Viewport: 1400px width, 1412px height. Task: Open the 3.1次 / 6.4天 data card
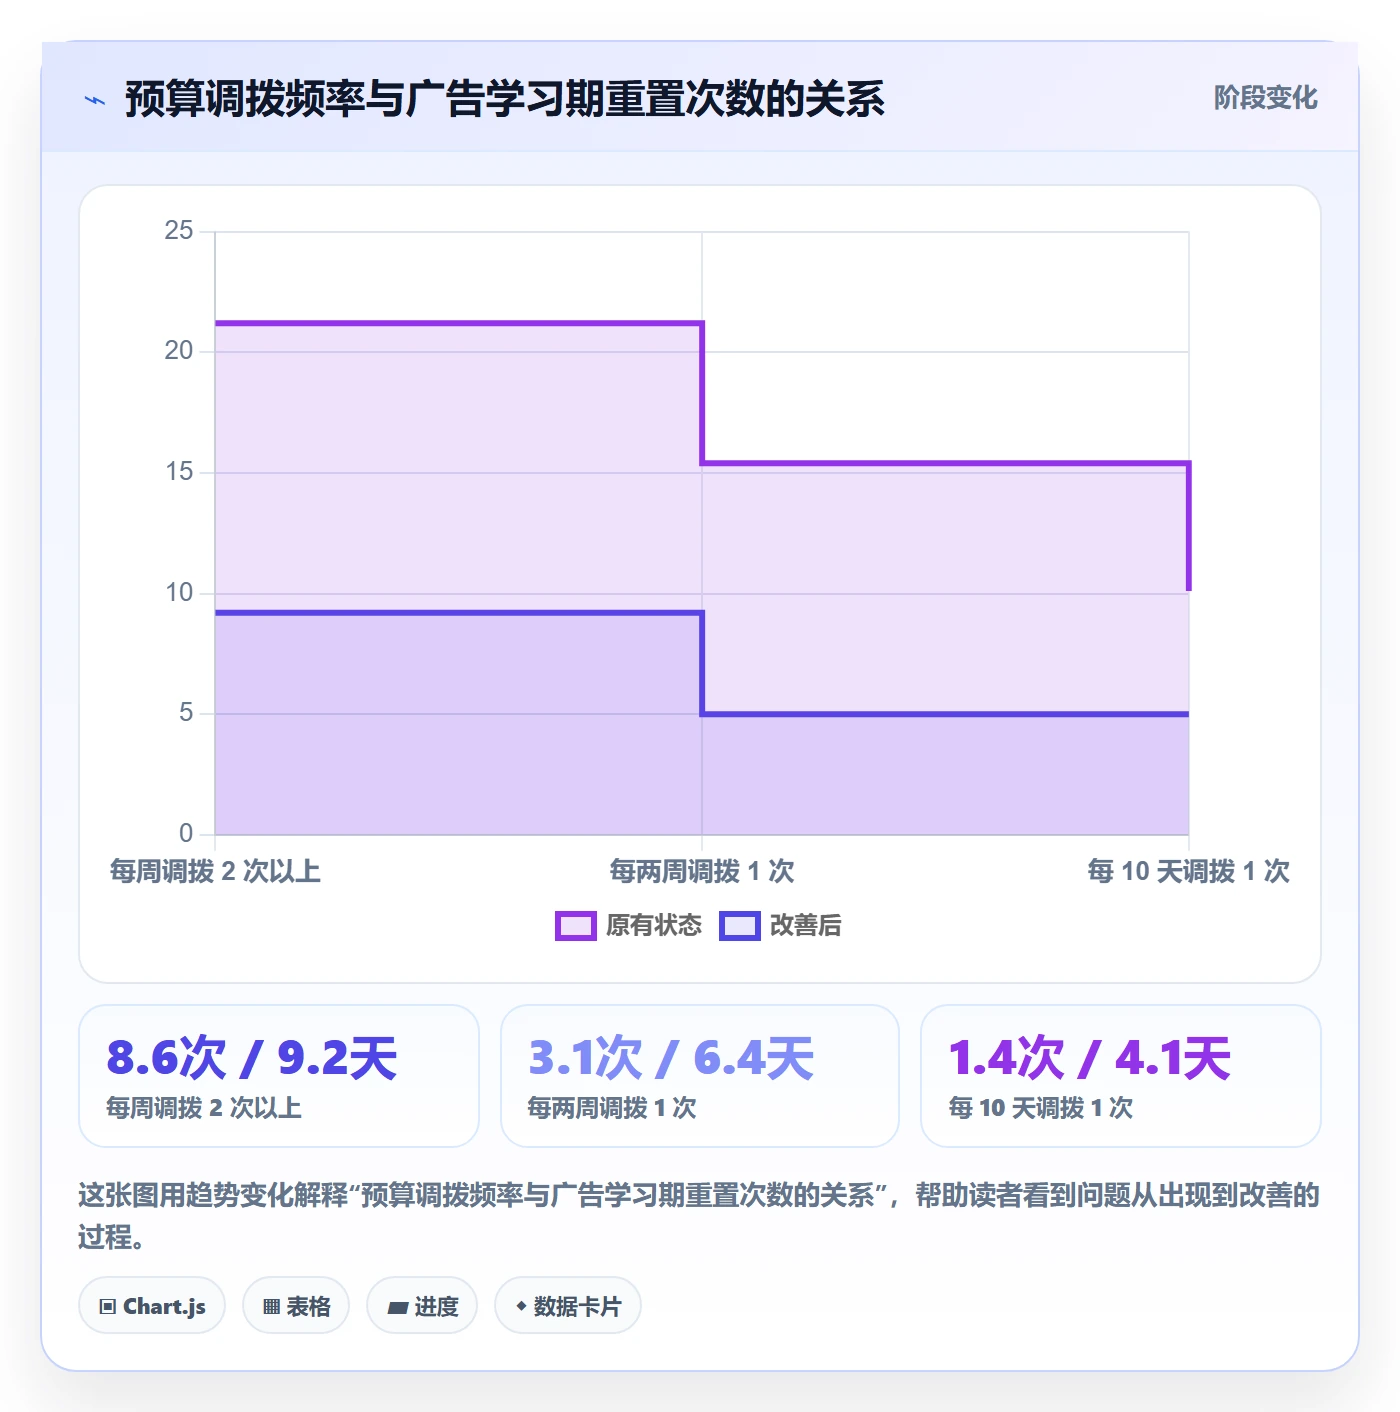(x=700, y=1076)
